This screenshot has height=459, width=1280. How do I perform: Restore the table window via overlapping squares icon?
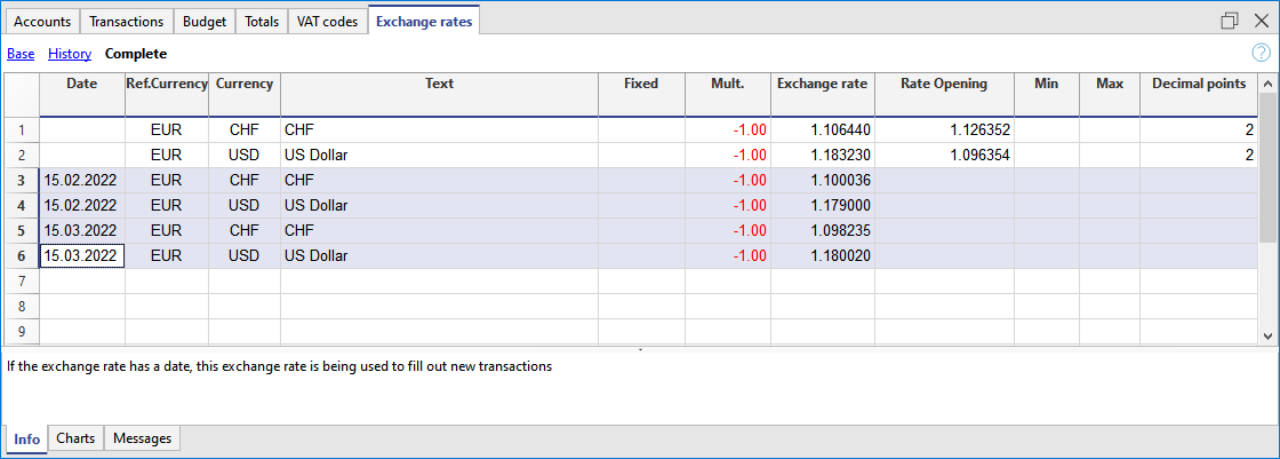pos(1230,20)
